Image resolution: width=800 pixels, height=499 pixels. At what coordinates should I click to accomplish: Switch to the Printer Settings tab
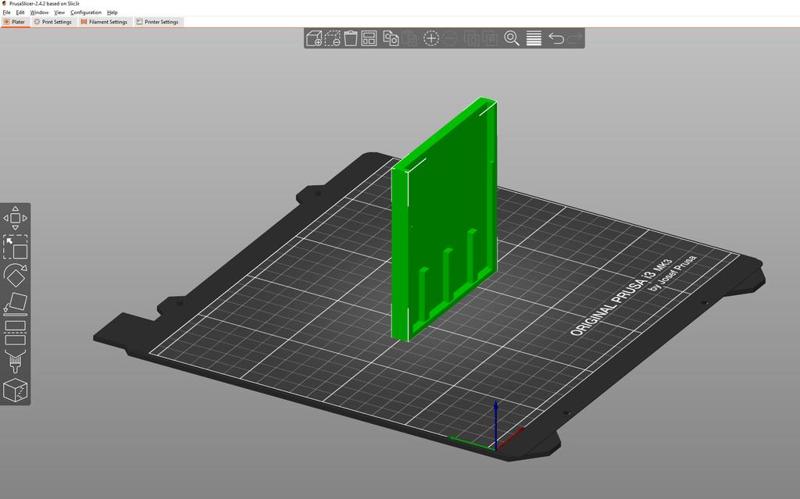click(158, 22)
